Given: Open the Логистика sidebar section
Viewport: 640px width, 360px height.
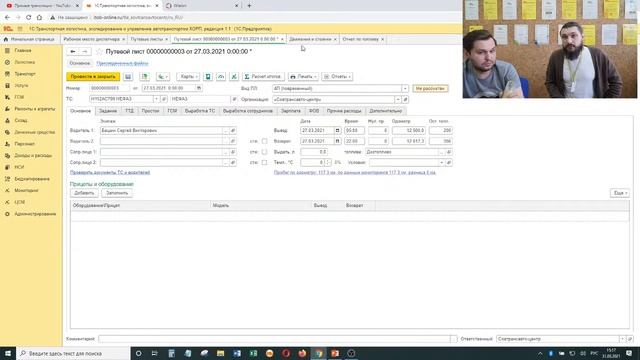Looking at the screenshot, I should click(24, 62).
